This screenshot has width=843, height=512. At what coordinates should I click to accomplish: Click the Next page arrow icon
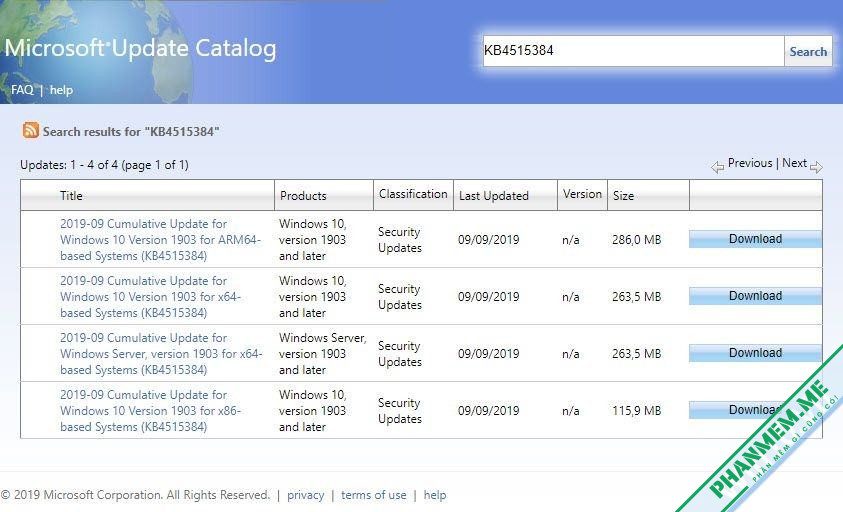click(x=816, y=167)
